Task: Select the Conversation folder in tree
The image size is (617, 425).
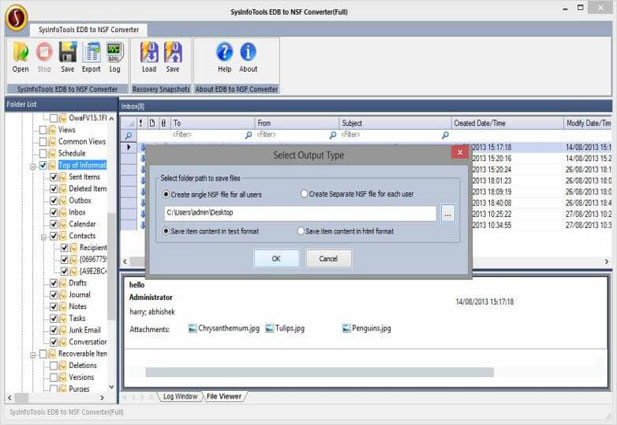Action: pos(88,342)
